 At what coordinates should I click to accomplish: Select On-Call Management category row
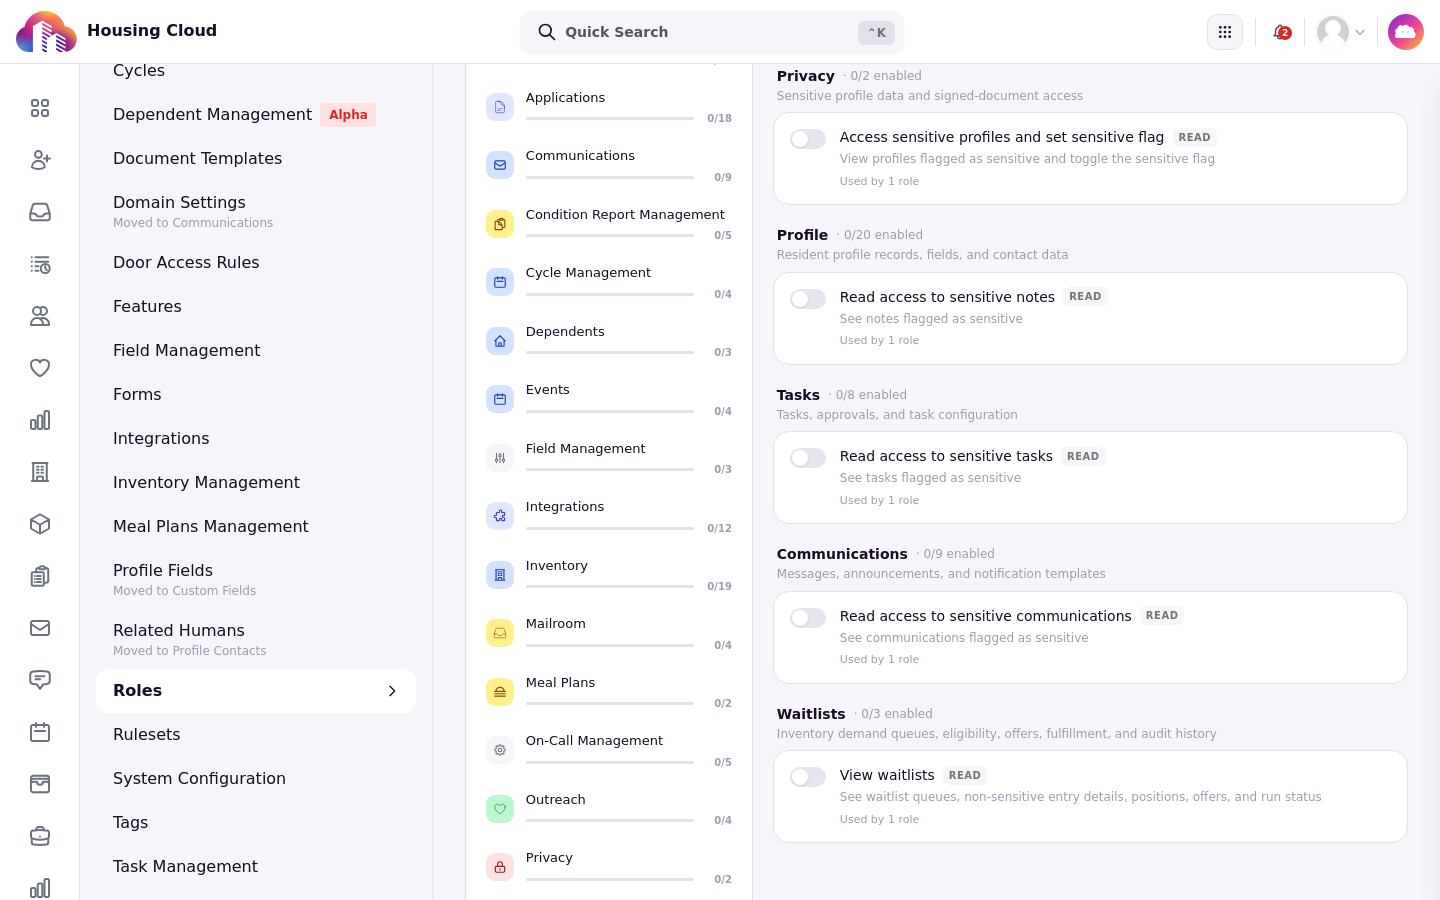(609, 750)
